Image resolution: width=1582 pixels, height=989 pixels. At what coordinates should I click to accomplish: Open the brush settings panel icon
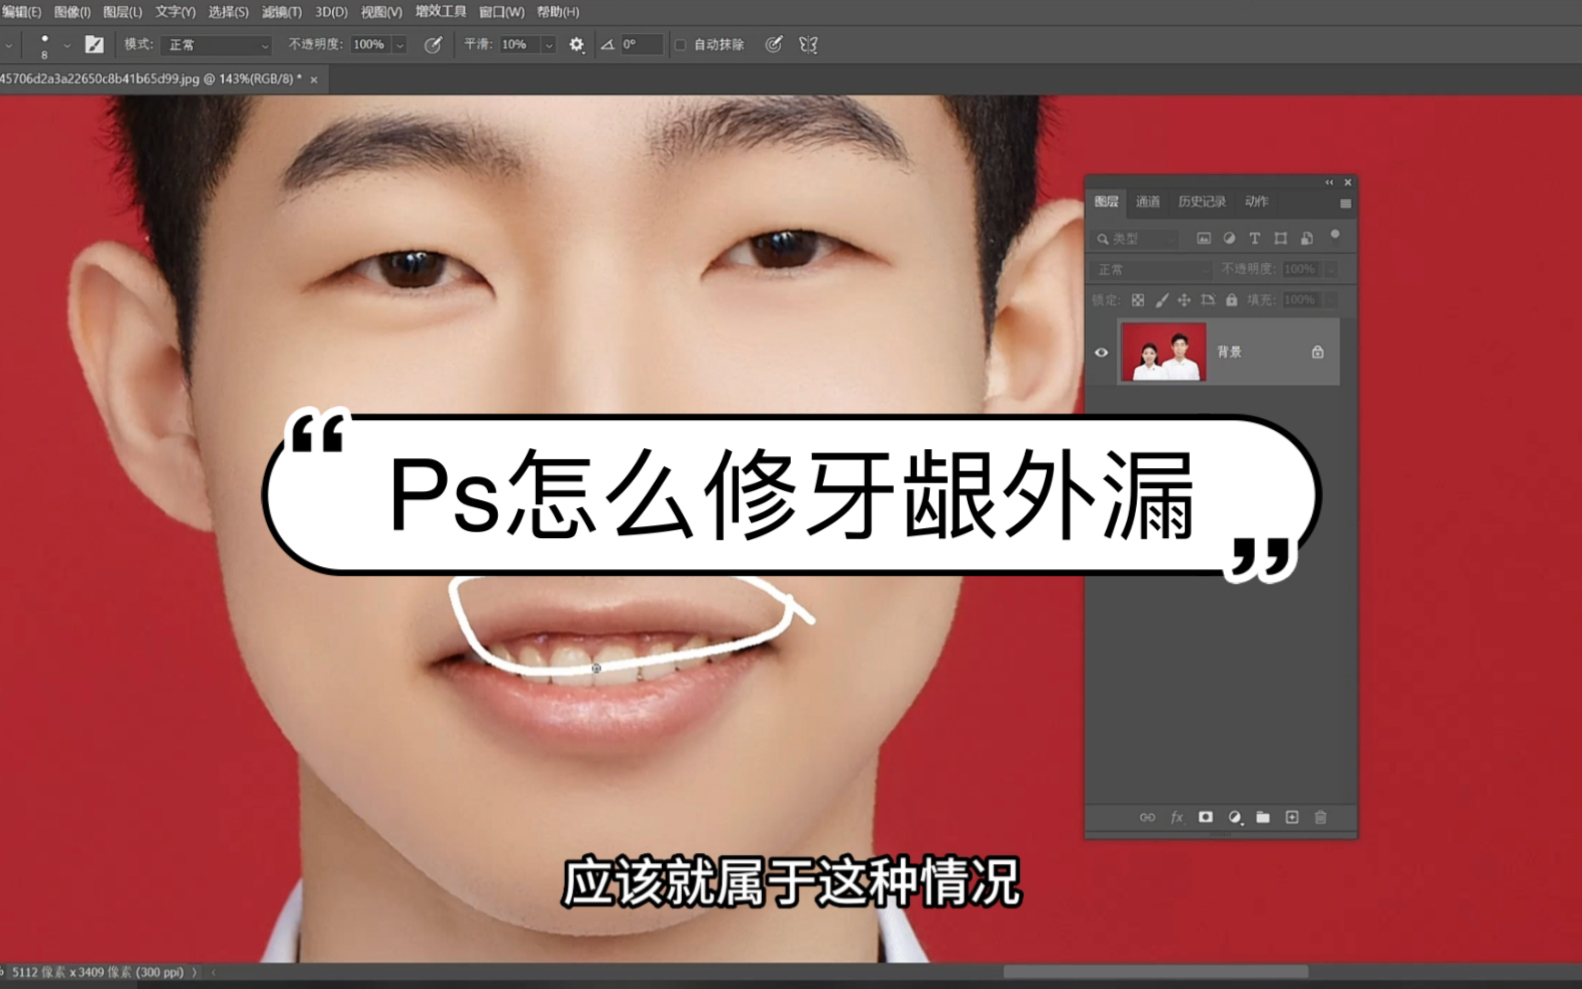(x=94, y=44)
